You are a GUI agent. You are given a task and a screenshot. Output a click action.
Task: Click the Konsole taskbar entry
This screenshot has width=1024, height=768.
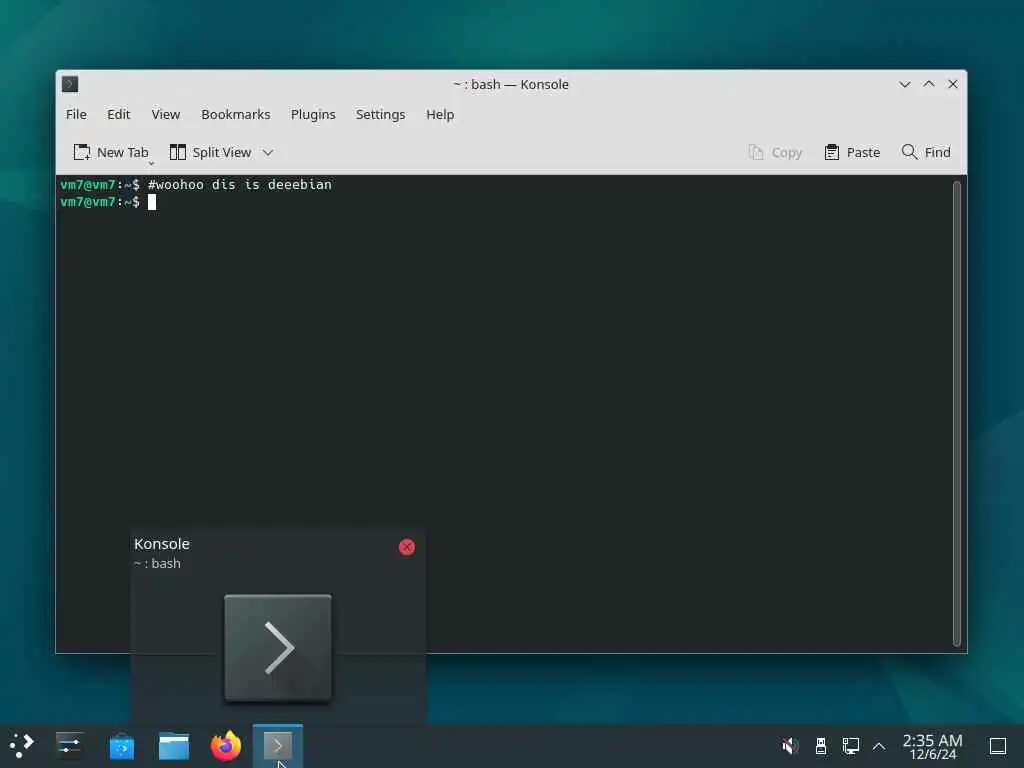click(x=278, y=746)
